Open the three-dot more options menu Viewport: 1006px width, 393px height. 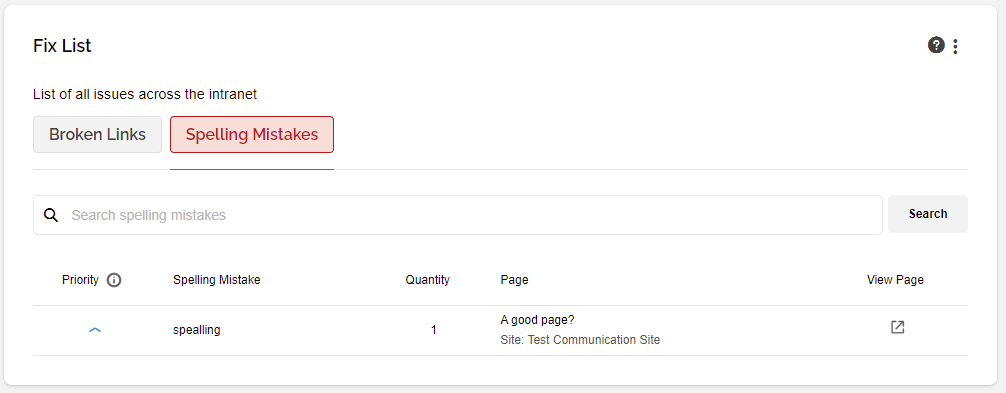click(x=955, y=46)
